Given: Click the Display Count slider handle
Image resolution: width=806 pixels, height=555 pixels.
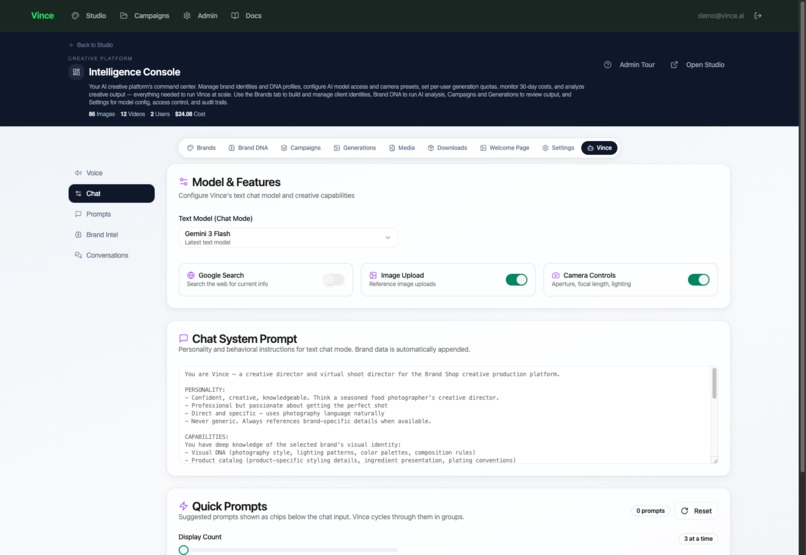Looking at the screenshot, I should click(184, 550).
